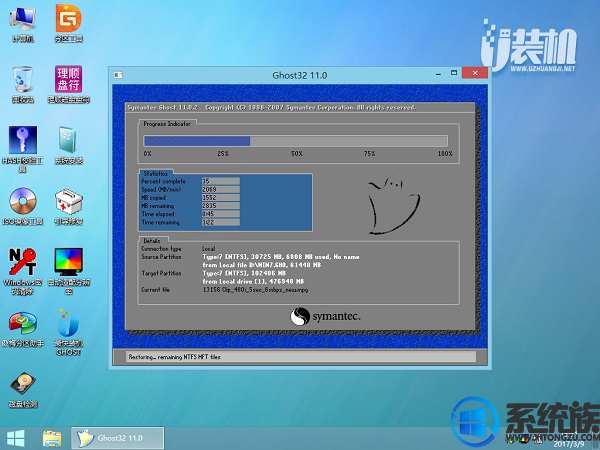The width and height of the screenshot is (600, 450).
Task: Open the Recycle Bin on desktop
Action: pos(22,80)
